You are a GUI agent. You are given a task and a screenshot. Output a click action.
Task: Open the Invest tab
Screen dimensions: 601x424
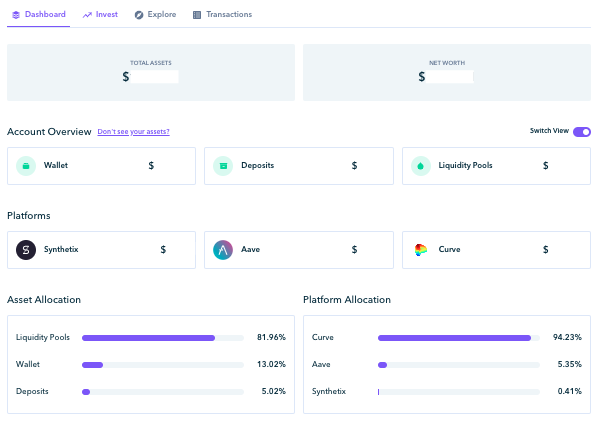point(100,15)
